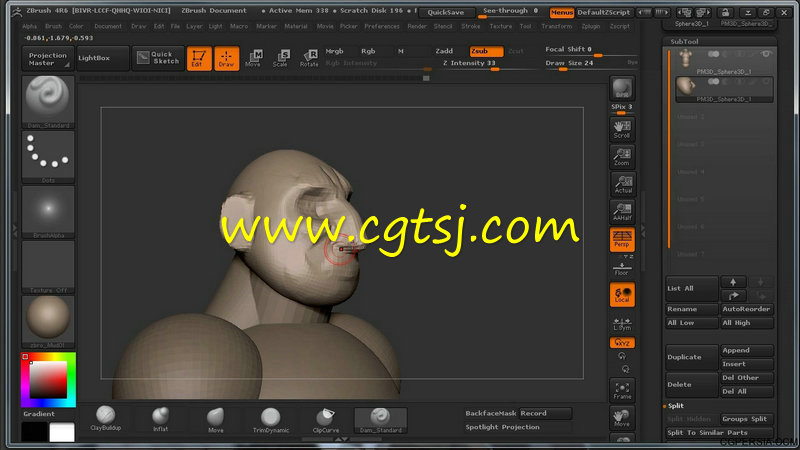Open the BrushAlpha picker
Screen dimensions: 800x450
[x=48, y=212]
